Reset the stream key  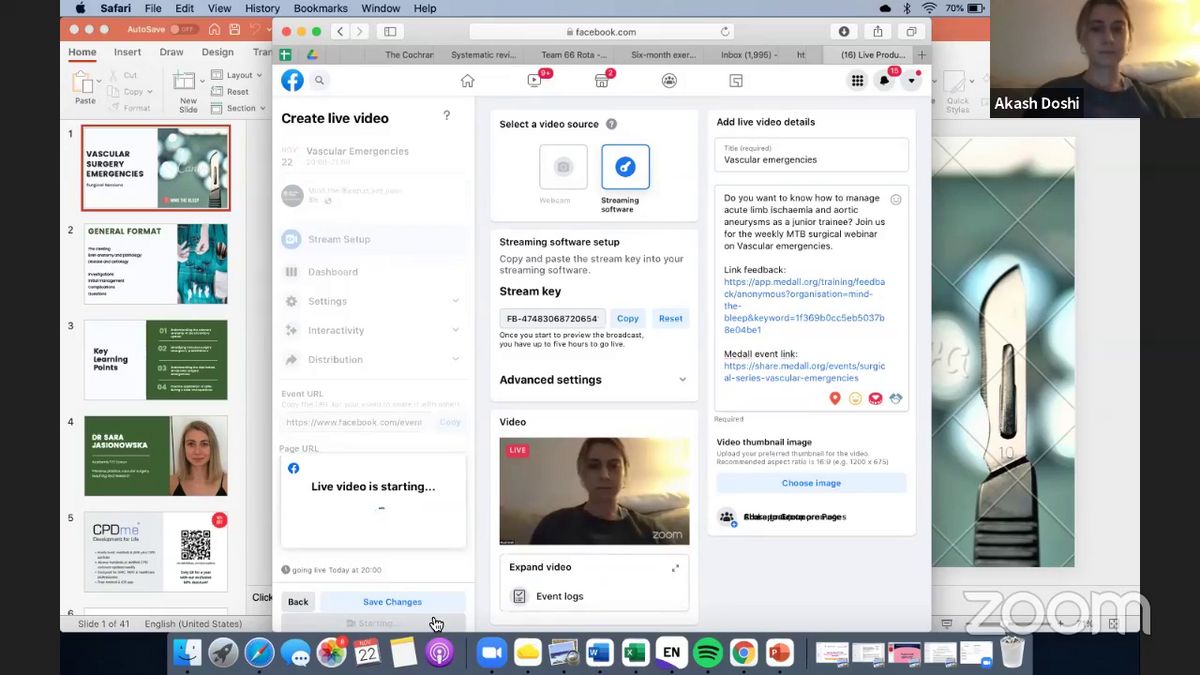671,318
